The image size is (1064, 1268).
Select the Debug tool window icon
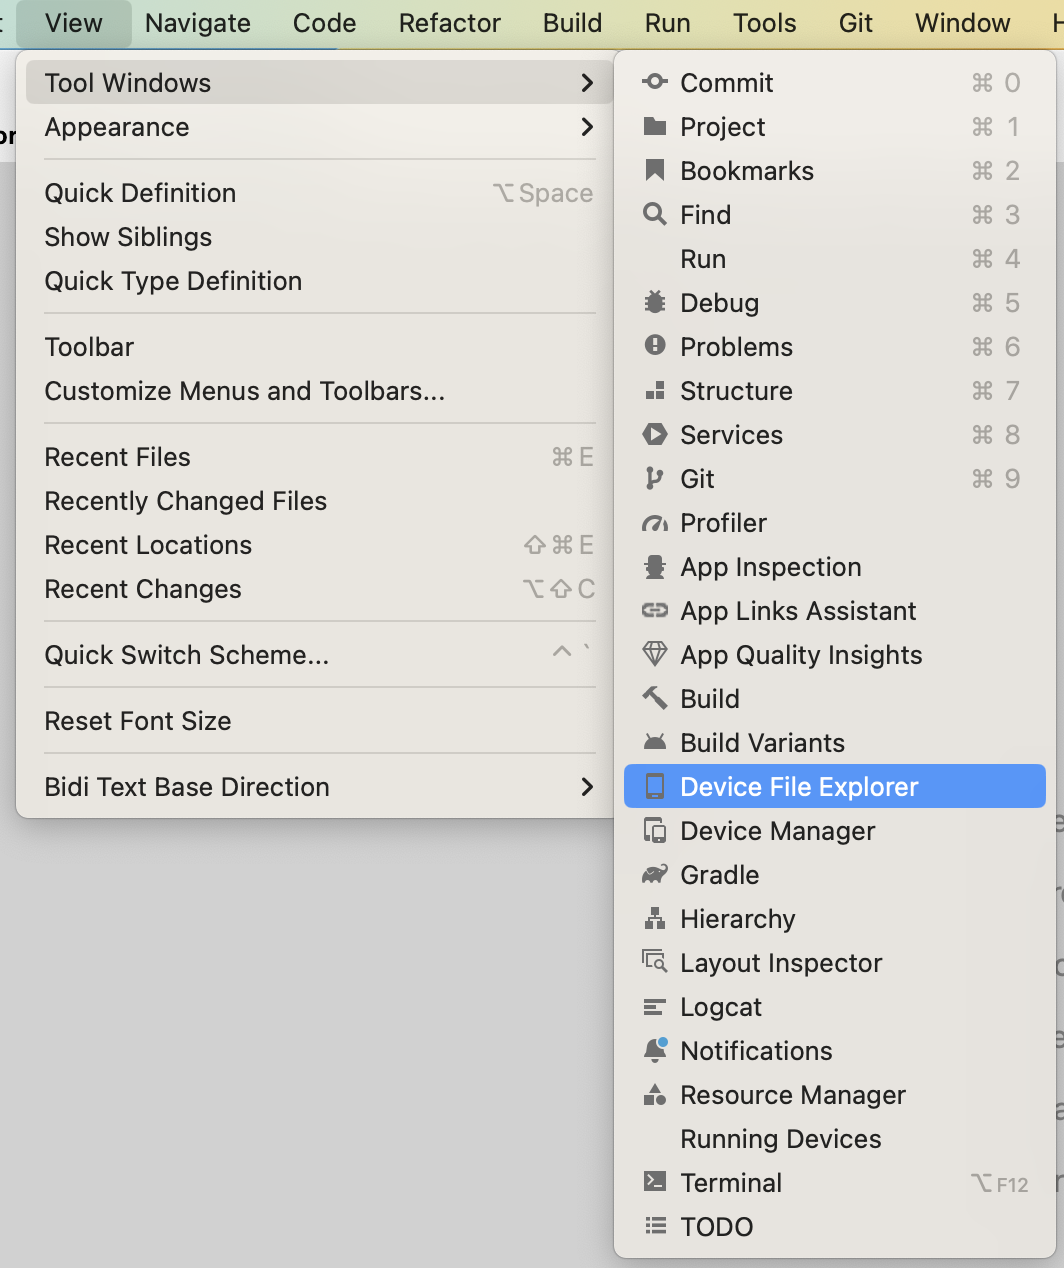coord(655,302)
